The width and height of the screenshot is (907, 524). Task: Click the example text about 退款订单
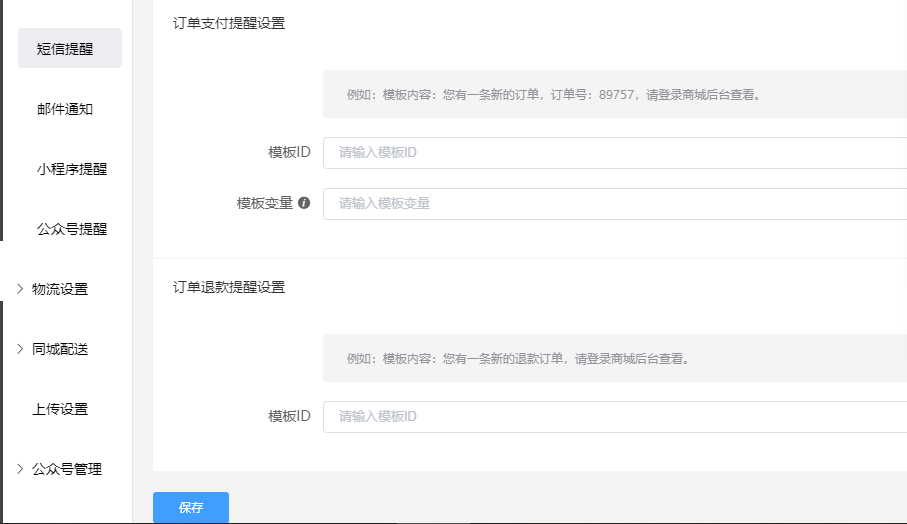pyautogui.click(x=518, y=359)
